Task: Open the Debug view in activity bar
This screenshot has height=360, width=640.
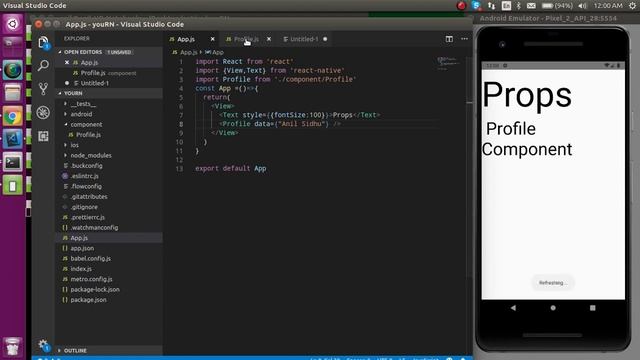Action: 43,112
